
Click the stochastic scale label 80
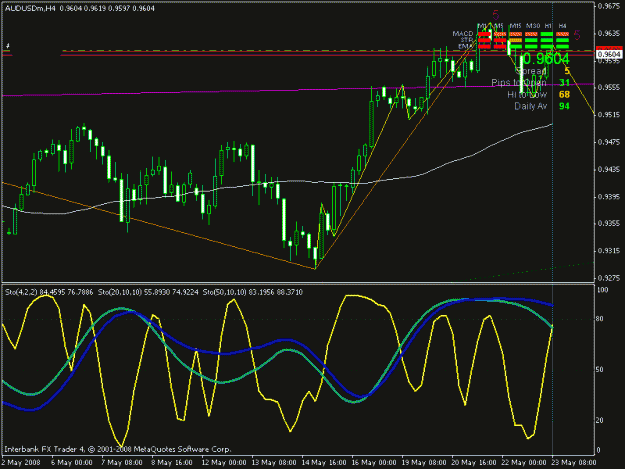point(600,319)
